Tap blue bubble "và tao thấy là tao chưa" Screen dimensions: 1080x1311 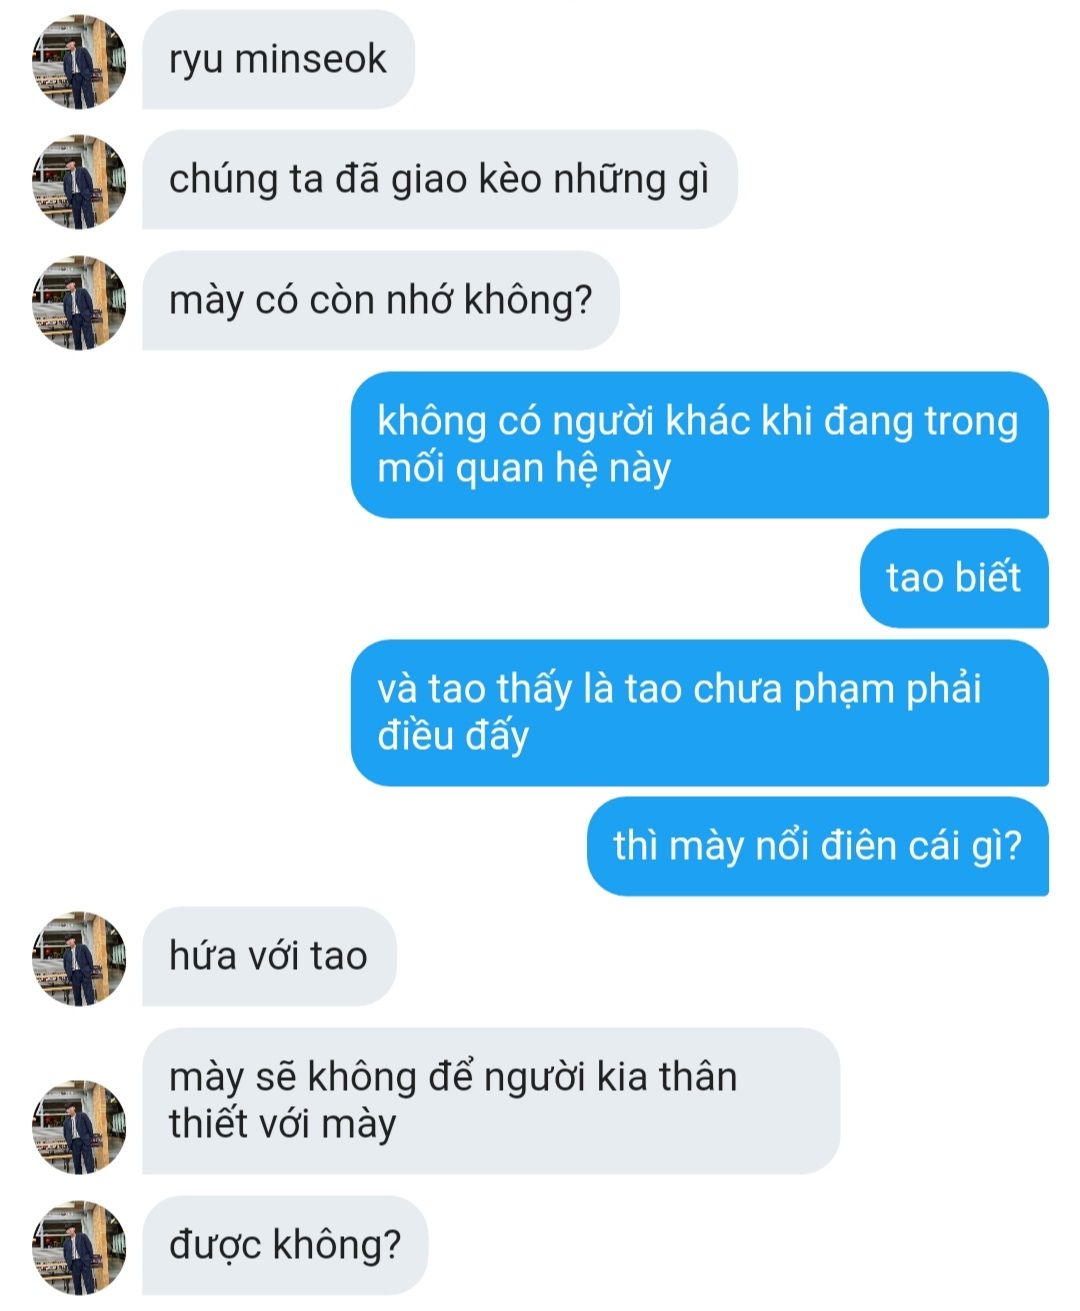click(x=699, y=713)
